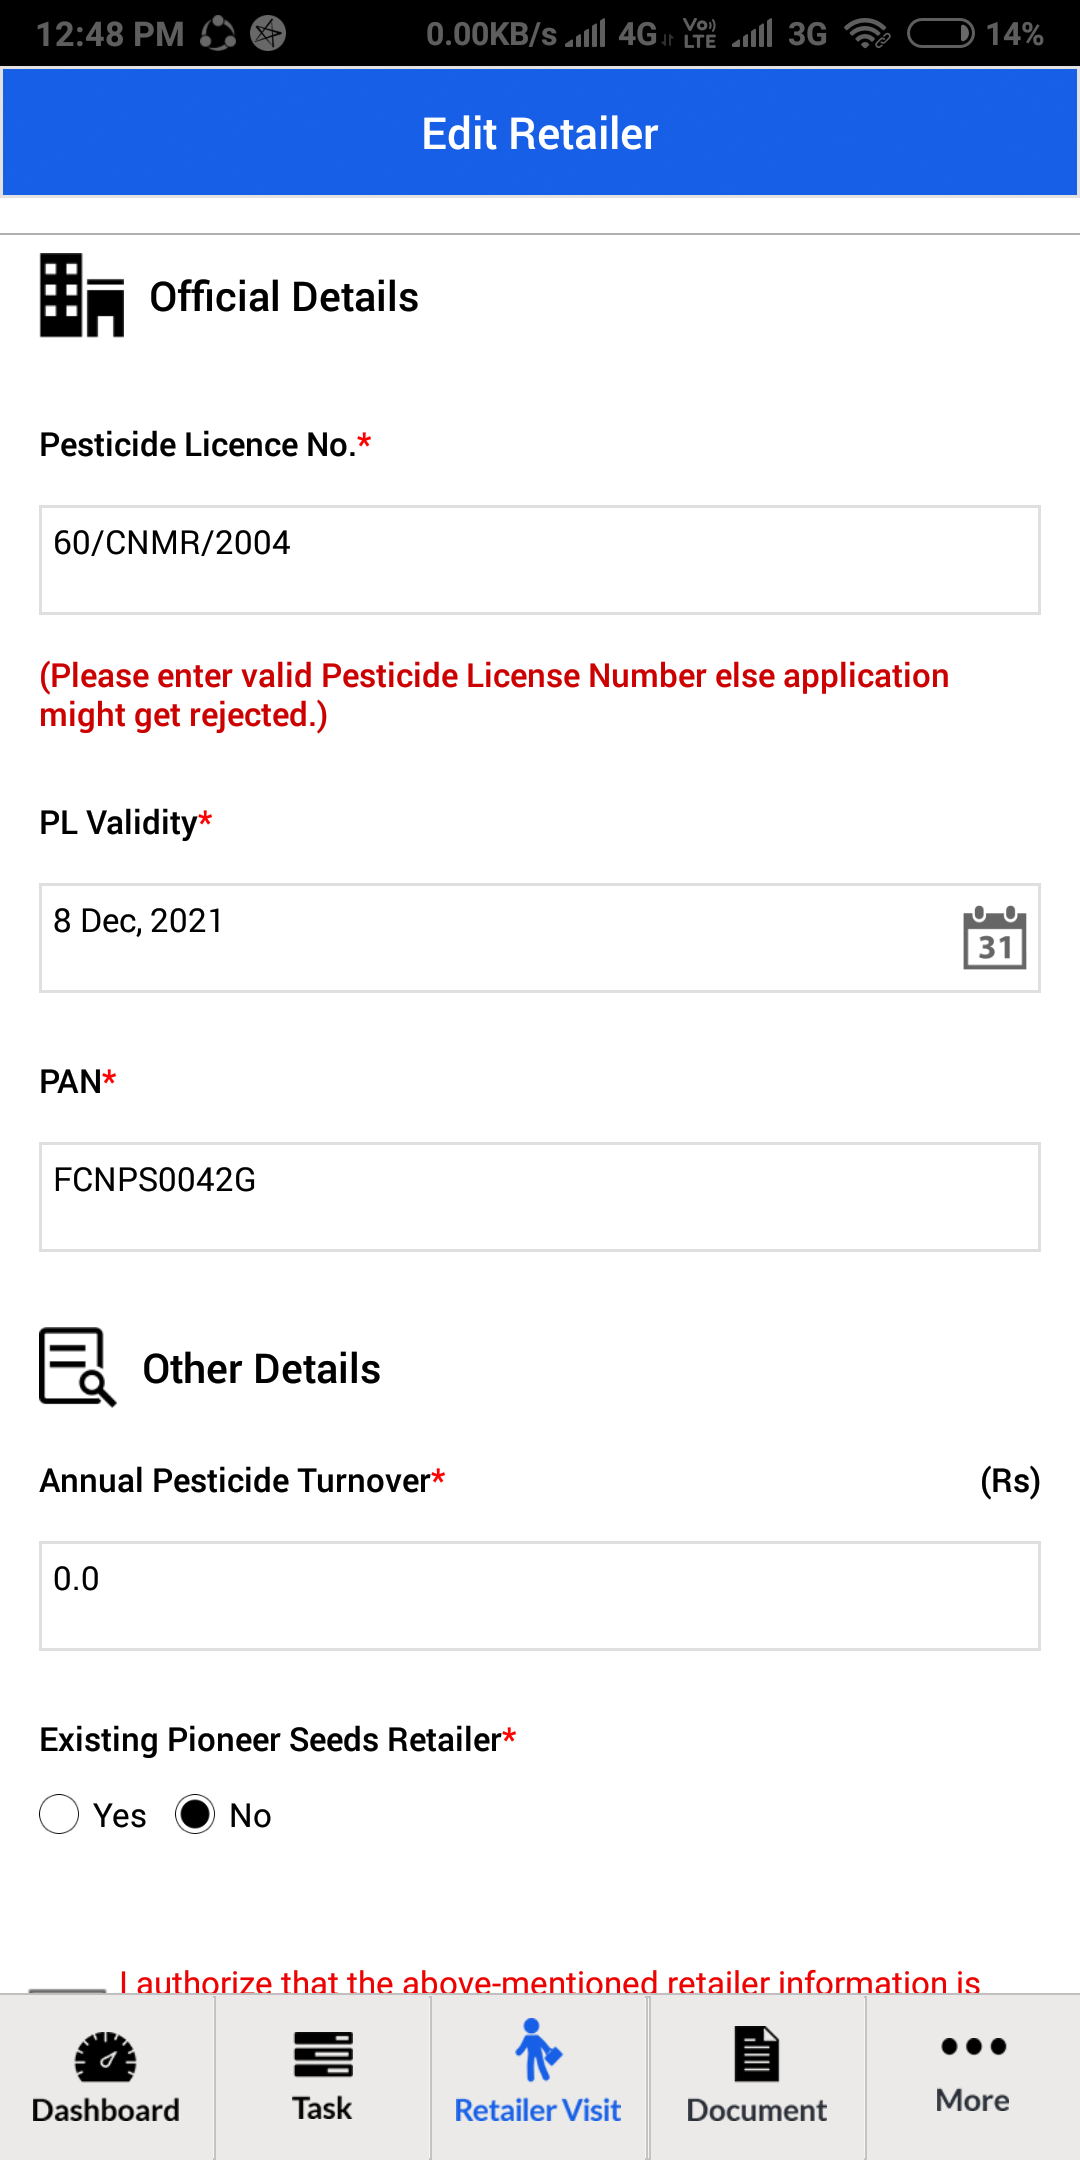
Task: Open the Retailer Visit walking-person icon
Action: pos(538,2050)
